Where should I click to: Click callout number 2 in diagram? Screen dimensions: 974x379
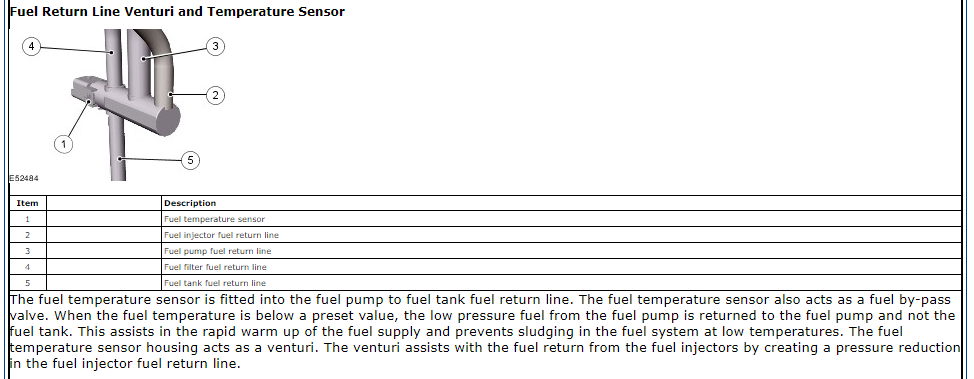pos(215,96)
